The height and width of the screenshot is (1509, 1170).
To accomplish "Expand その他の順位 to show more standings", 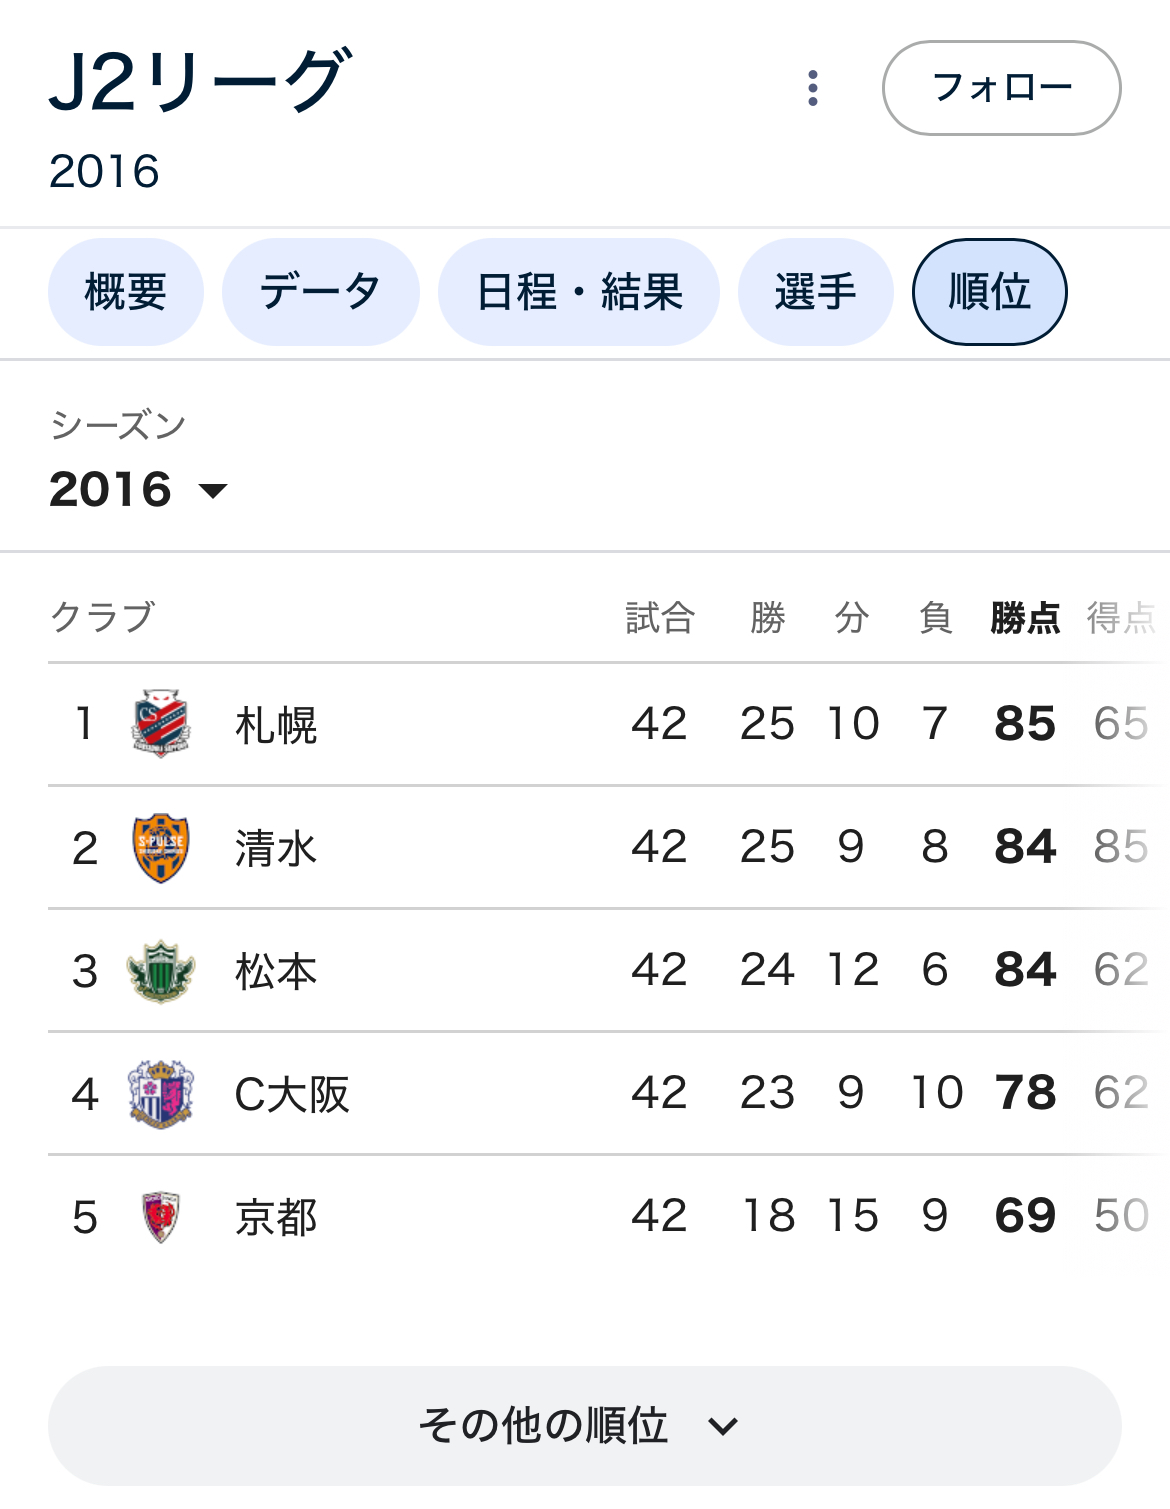I will [x=584, y=1426].
